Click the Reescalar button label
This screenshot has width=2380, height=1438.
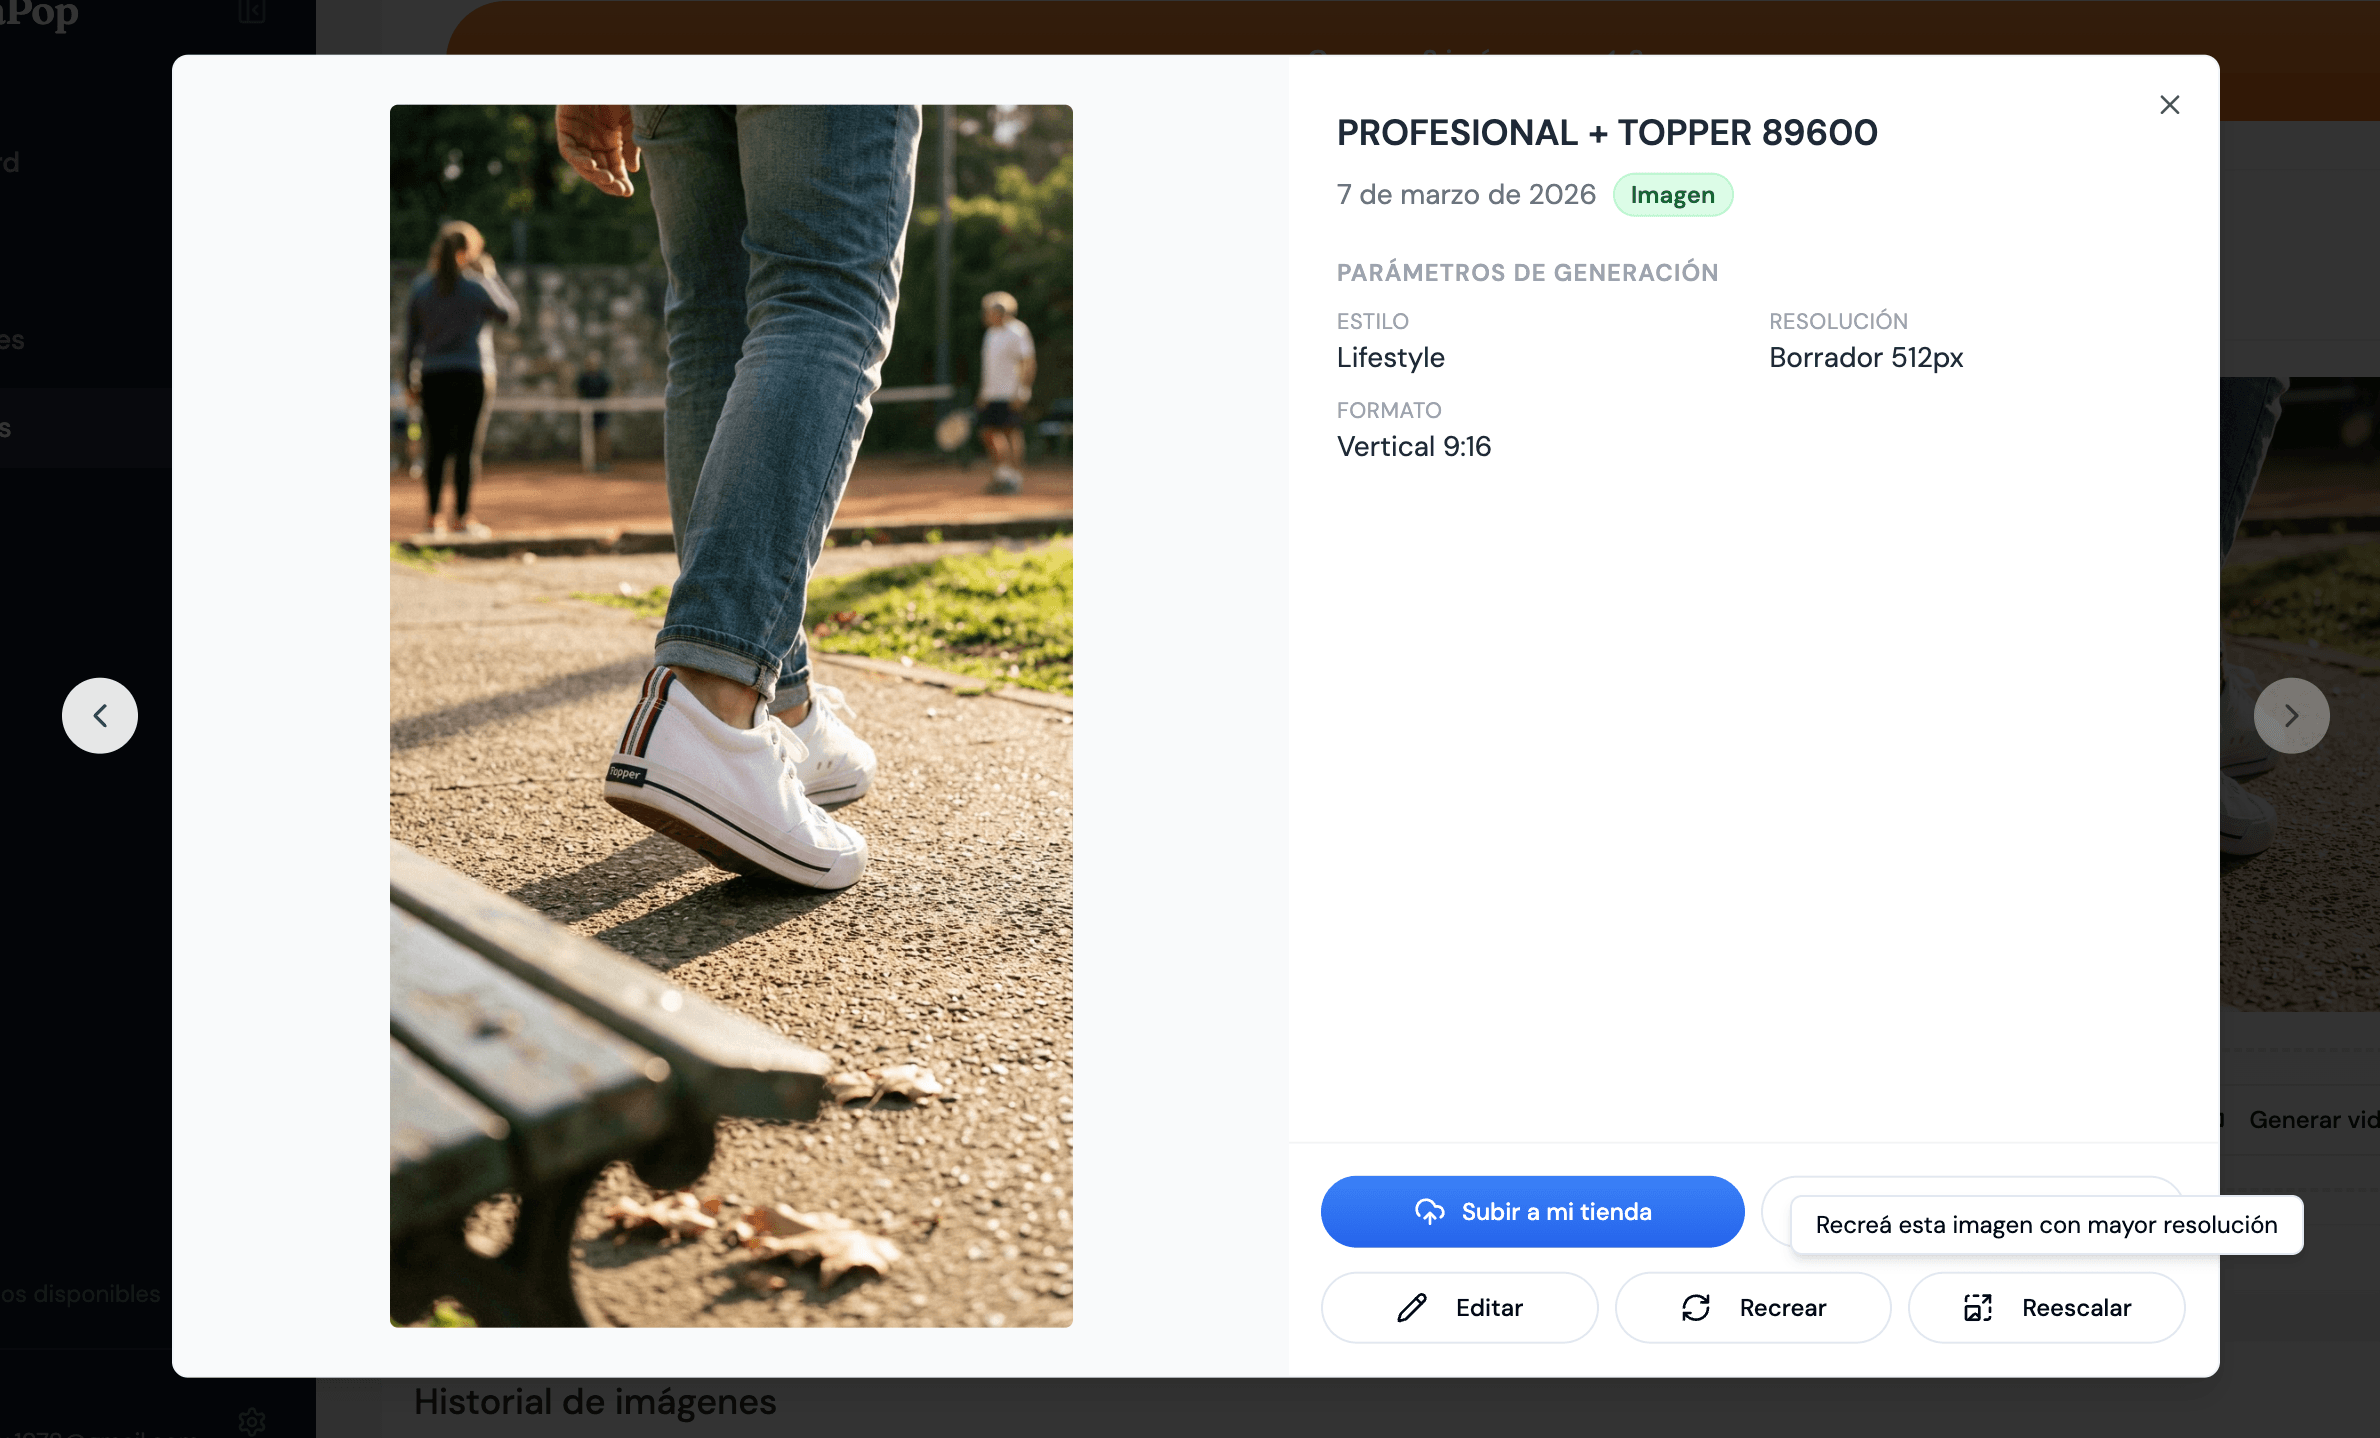2076,1308
